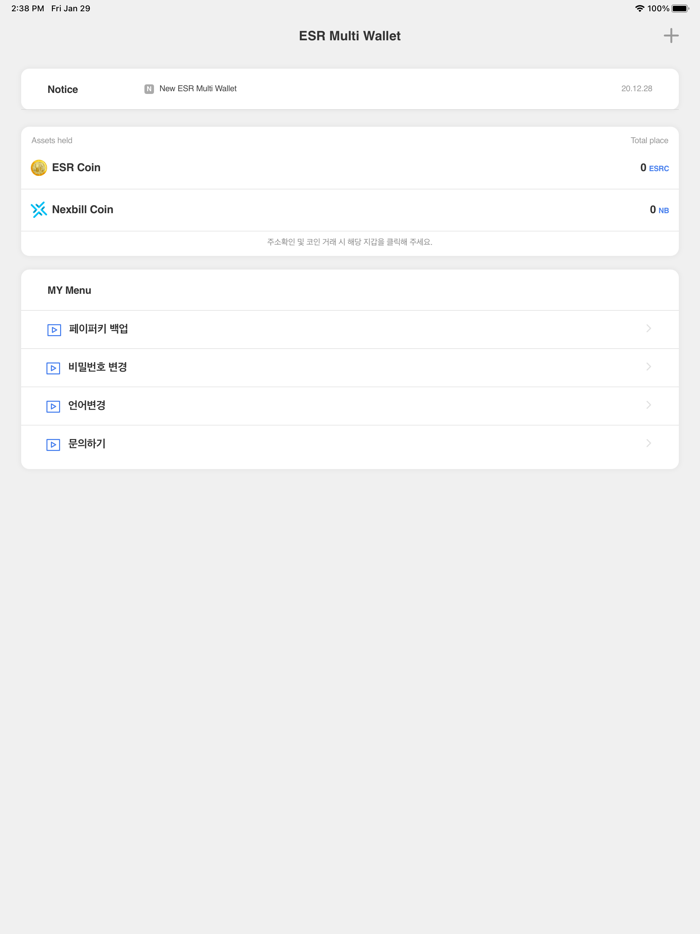The width and height of the screenshot is (700, 934).
Task: Click the blue Nexbill Coin icon
Action: point(37,209)
